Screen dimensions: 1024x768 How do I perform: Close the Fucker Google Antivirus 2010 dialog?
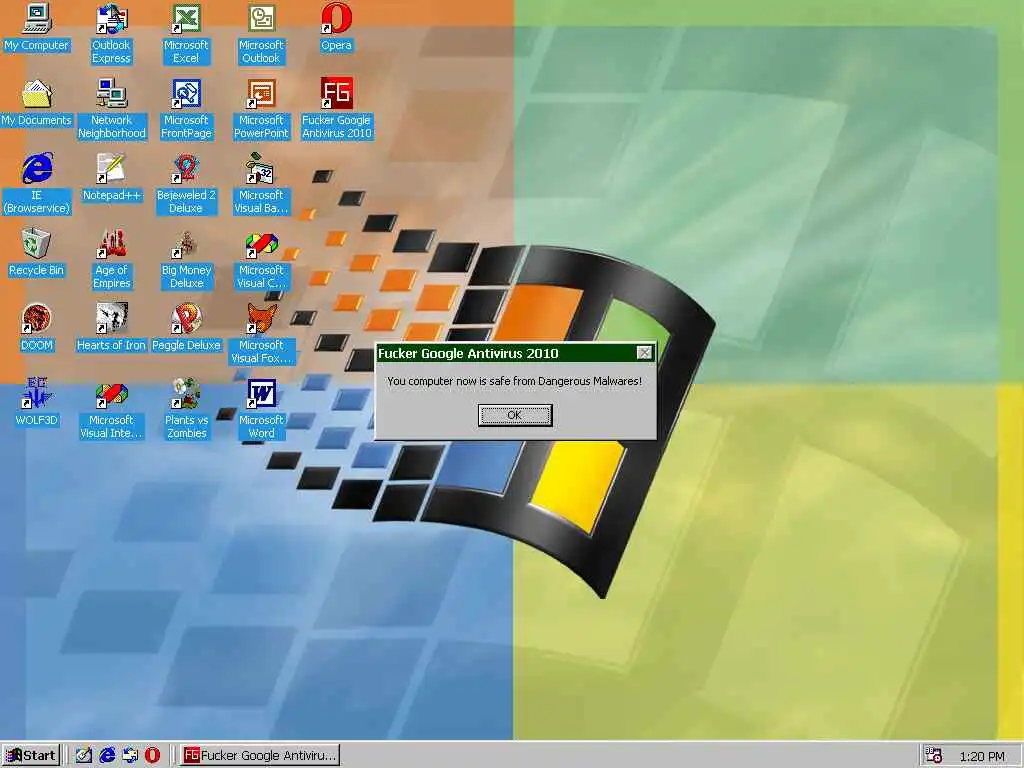(x=644, y=353)
